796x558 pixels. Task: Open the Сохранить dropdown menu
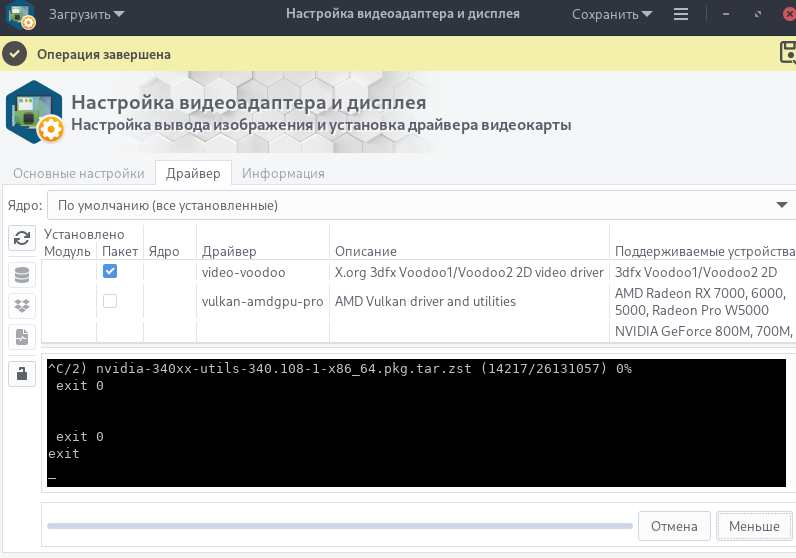click(x=612, y=15)
